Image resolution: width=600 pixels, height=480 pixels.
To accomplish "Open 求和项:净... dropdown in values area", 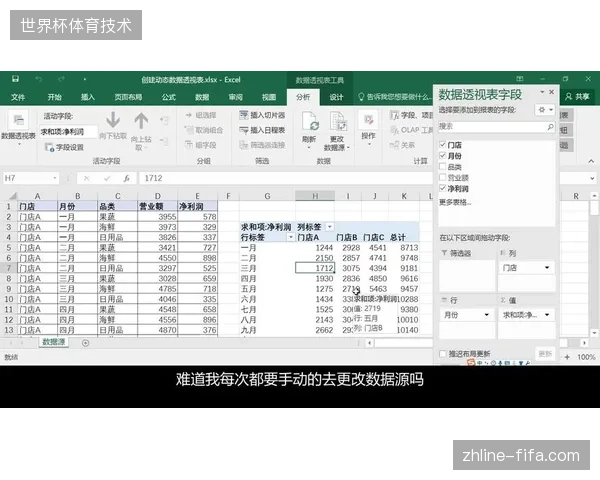I will (547, 315).
